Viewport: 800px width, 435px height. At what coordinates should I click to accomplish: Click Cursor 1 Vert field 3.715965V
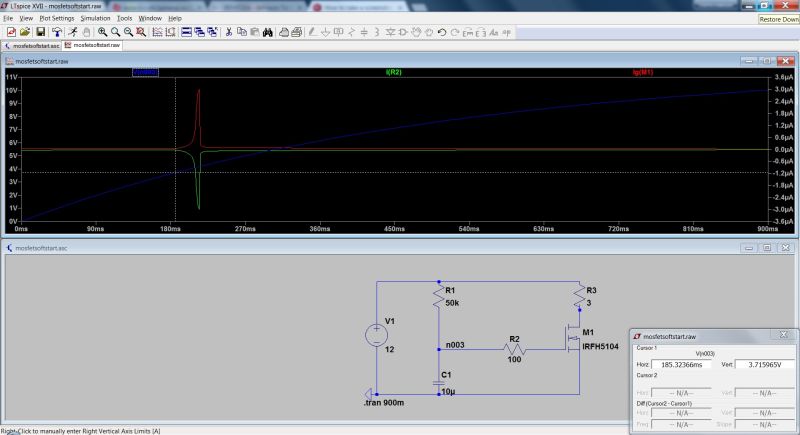(x=764, y=365)
